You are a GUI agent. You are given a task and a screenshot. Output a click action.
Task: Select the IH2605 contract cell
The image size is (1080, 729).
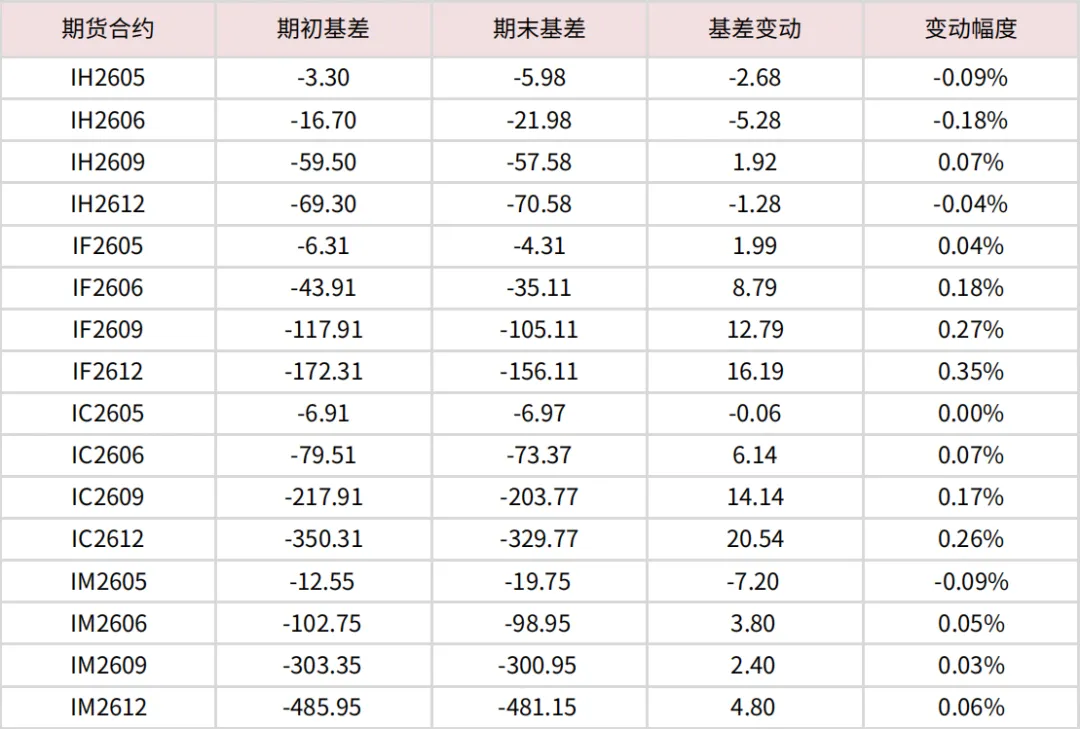pyautogui.click(x=107, y=78)
